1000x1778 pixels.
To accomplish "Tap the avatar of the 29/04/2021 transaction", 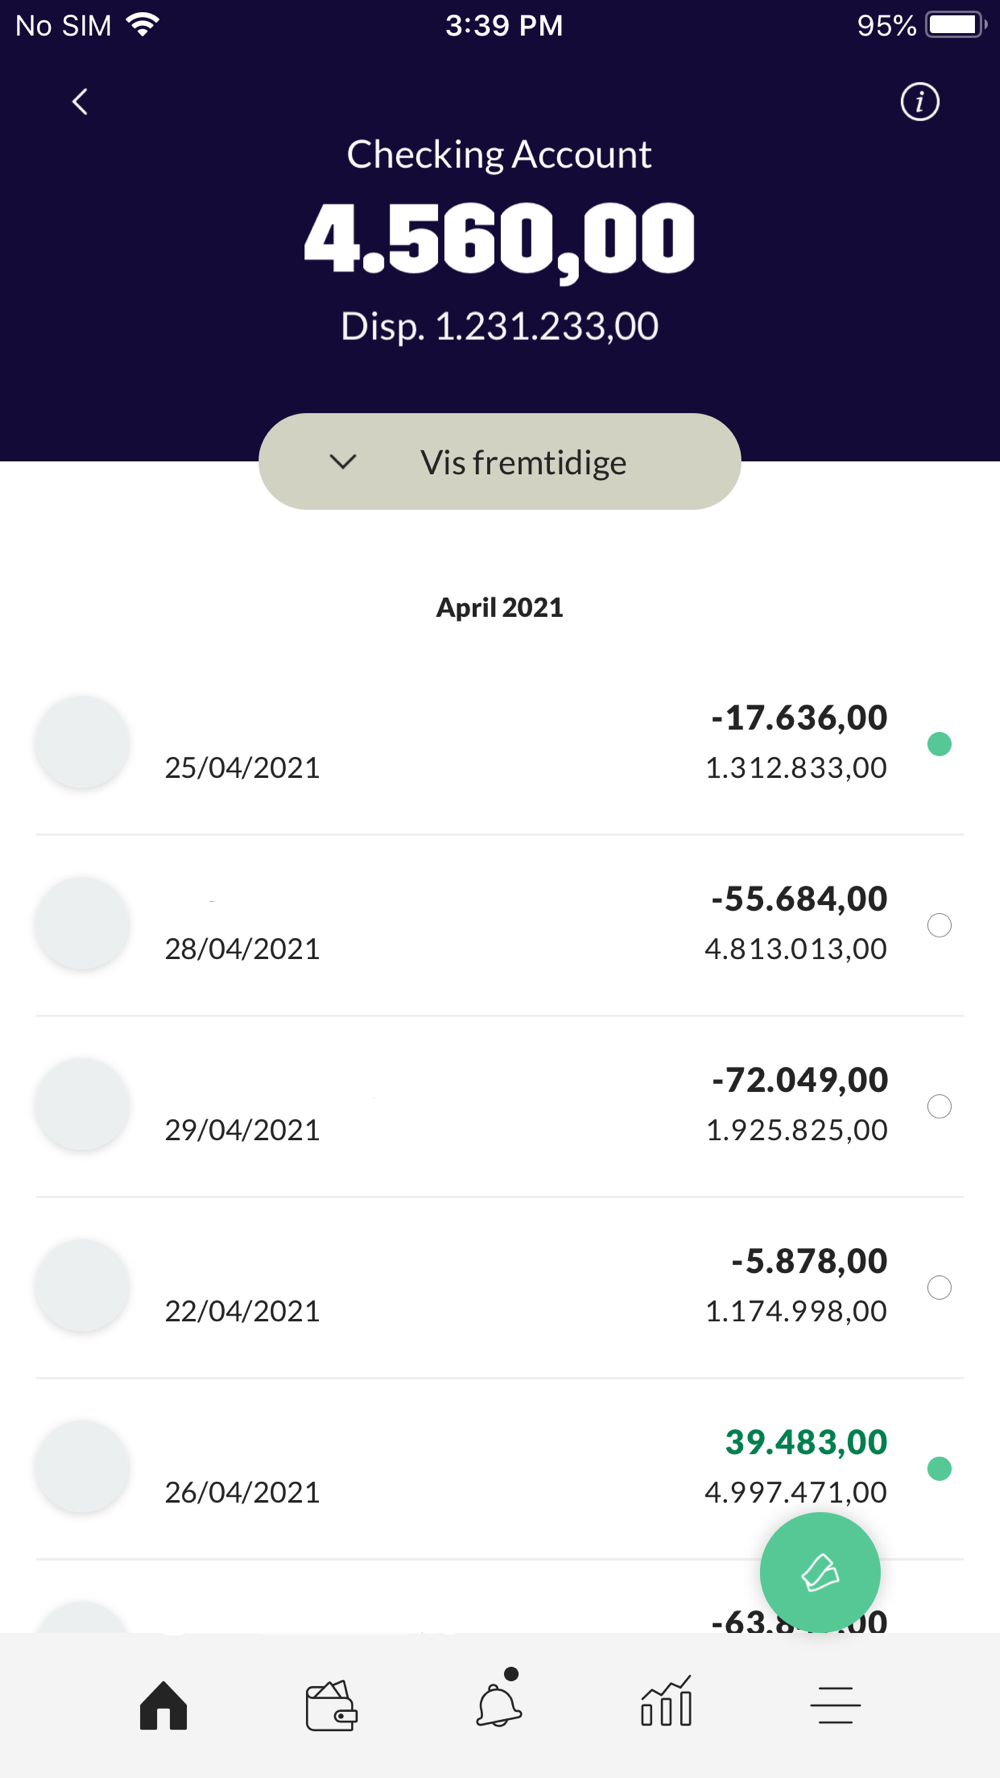I will tap(82, 1105).
